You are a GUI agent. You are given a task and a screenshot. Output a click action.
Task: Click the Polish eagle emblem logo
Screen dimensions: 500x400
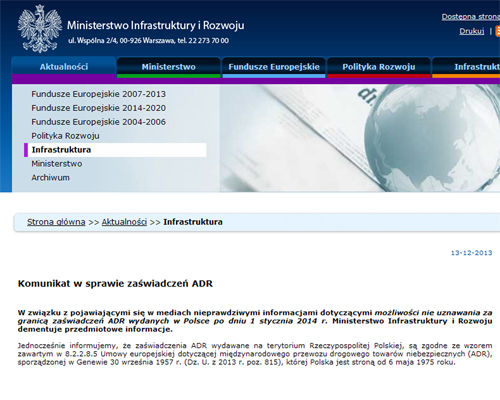(x=40, y=29)
